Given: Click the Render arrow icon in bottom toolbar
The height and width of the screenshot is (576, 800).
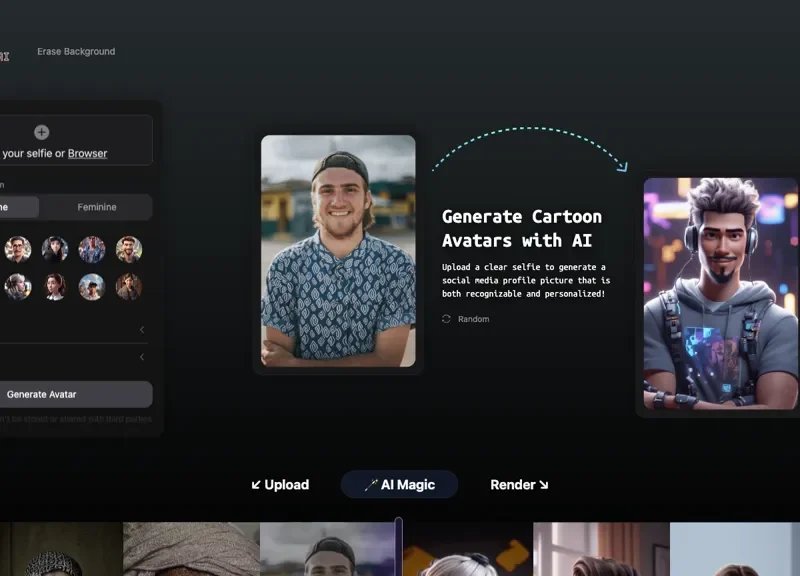Looking at the screenshot, I should [x=542, y=484].
